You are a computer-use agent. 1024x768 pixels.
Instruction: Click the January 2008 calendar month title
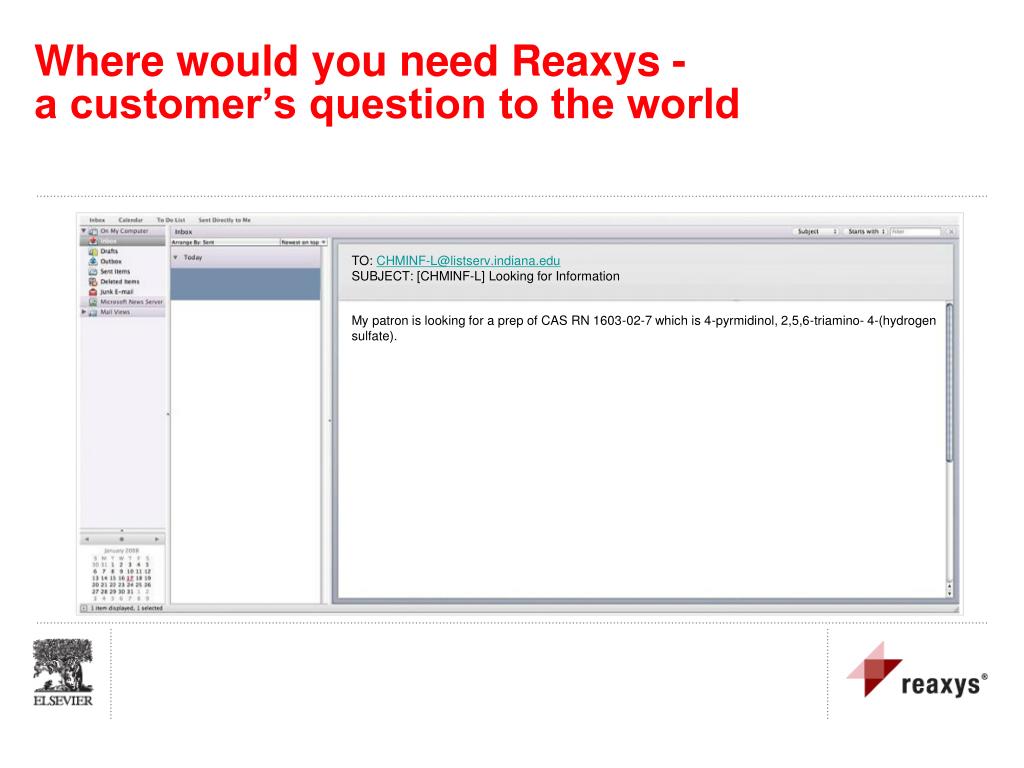pos(121,551)
